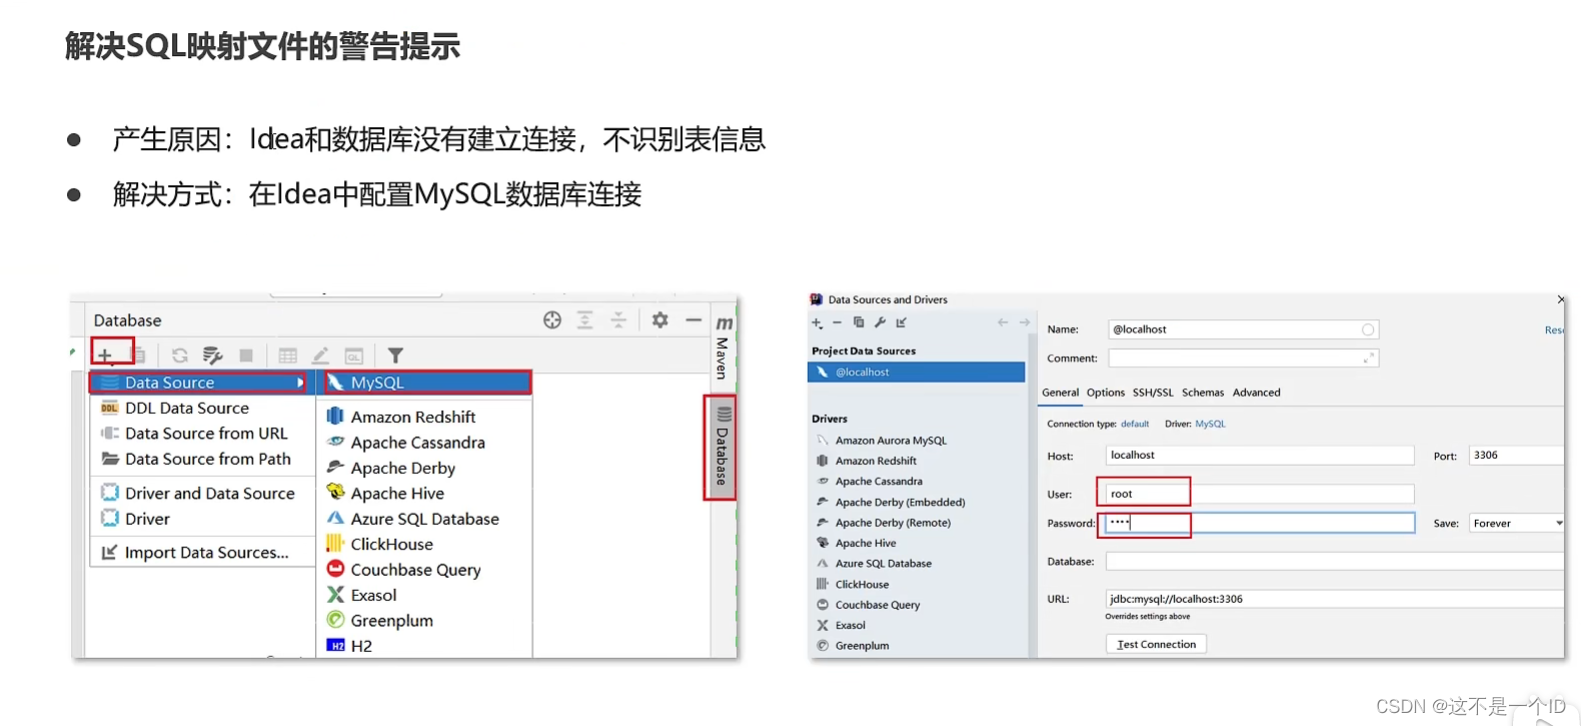Open the Maven side tab

723,347
